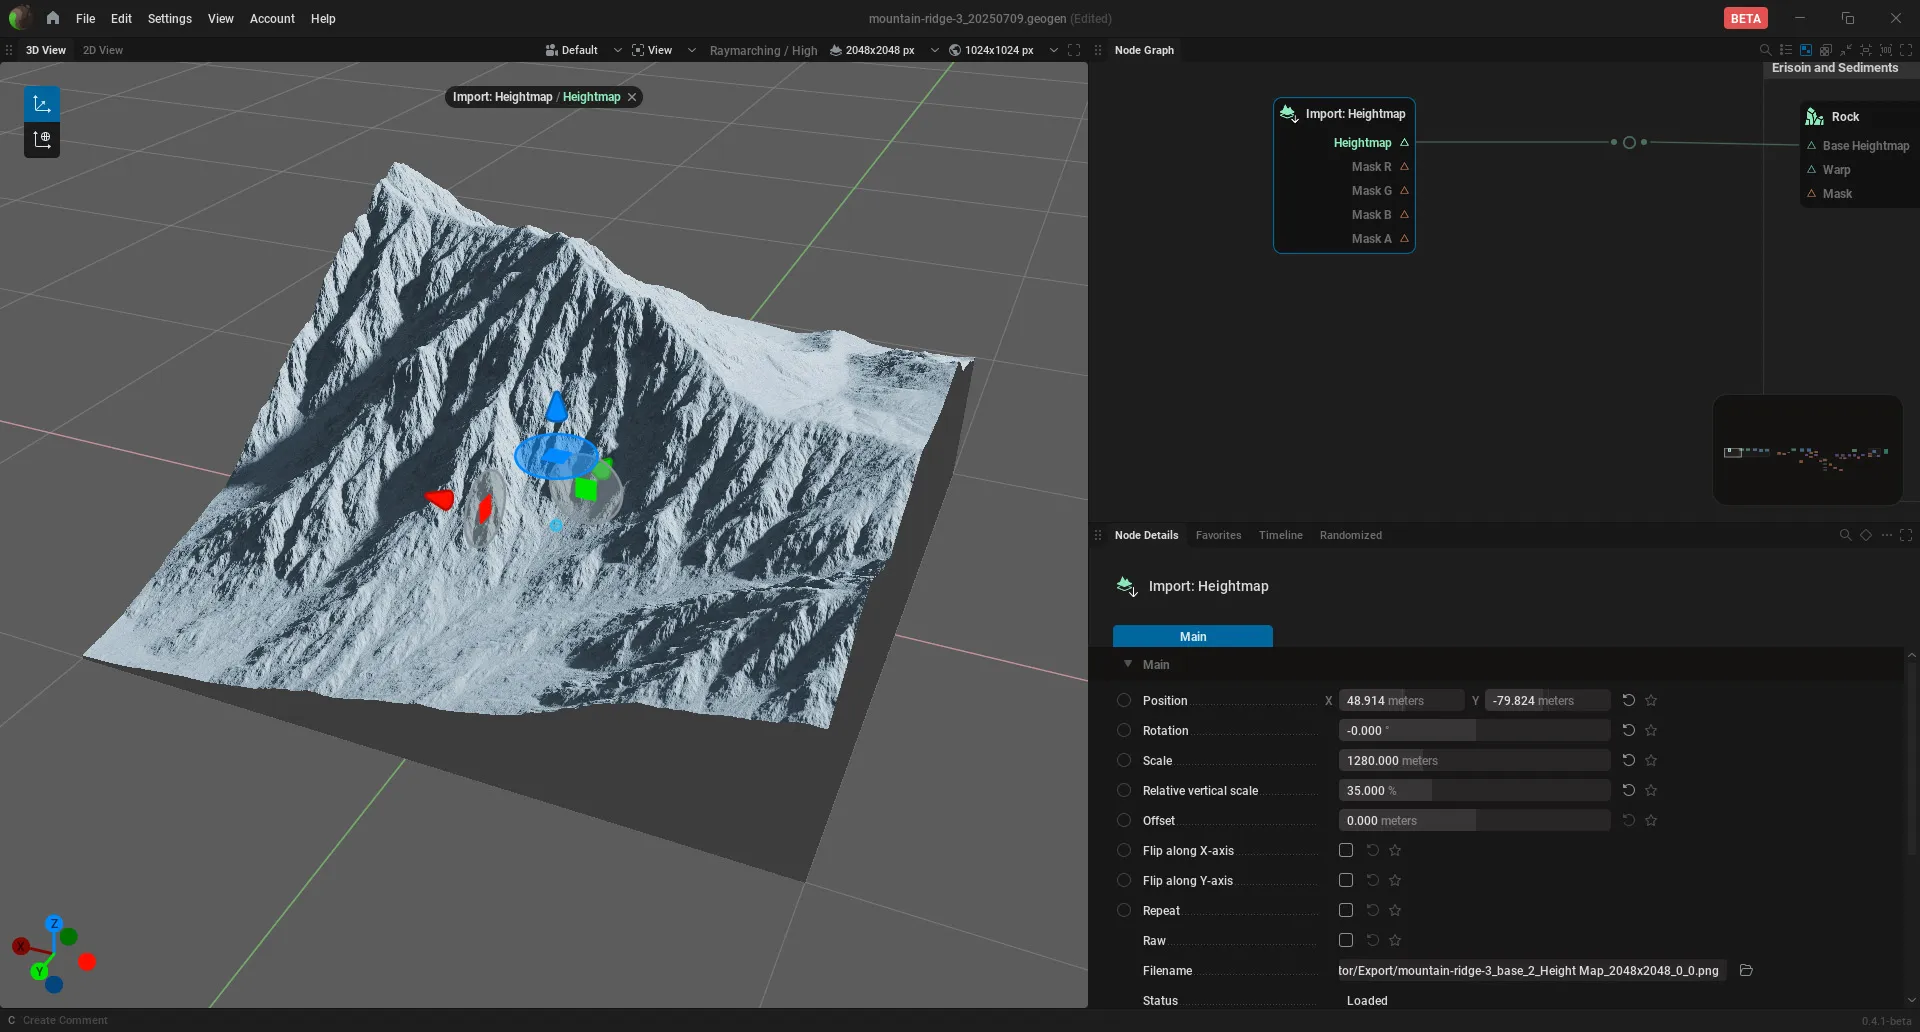Adjust the Relative vertical scale slider
Screen dimensions: 1920x1032
coord(1474,790)
